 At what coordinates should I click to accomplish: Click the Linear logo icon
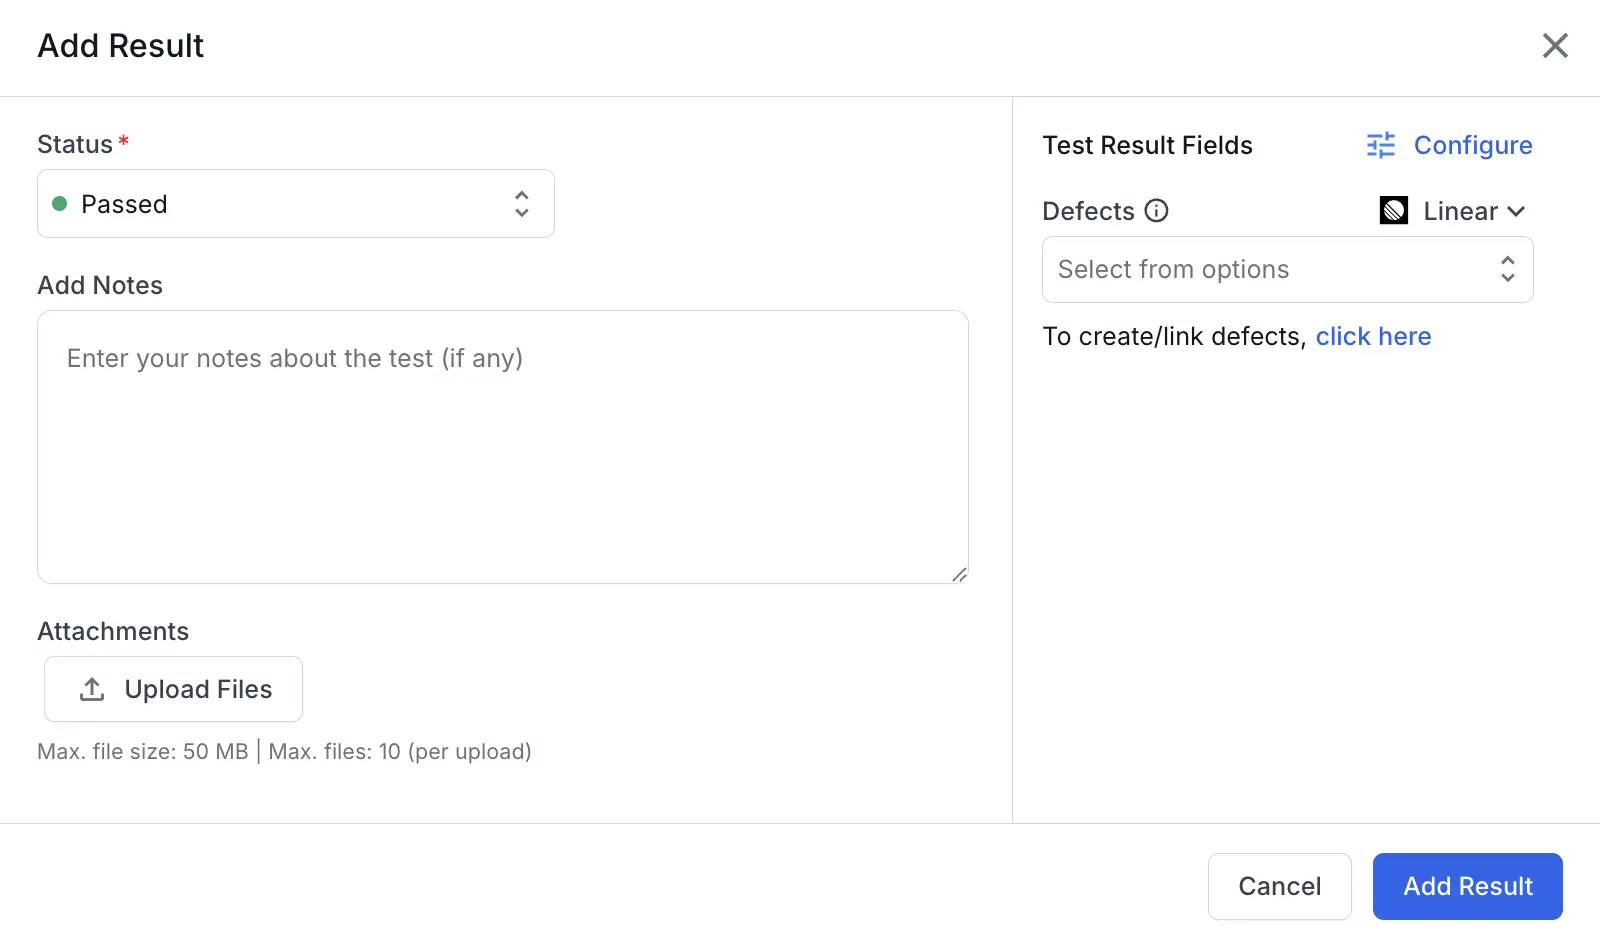coord(1394,211)
